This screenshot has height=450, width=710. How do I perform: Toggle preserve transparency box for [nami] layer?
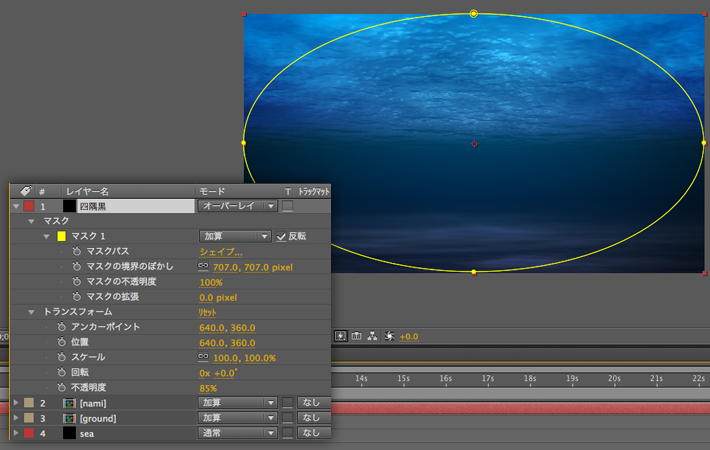pos(287,403)
